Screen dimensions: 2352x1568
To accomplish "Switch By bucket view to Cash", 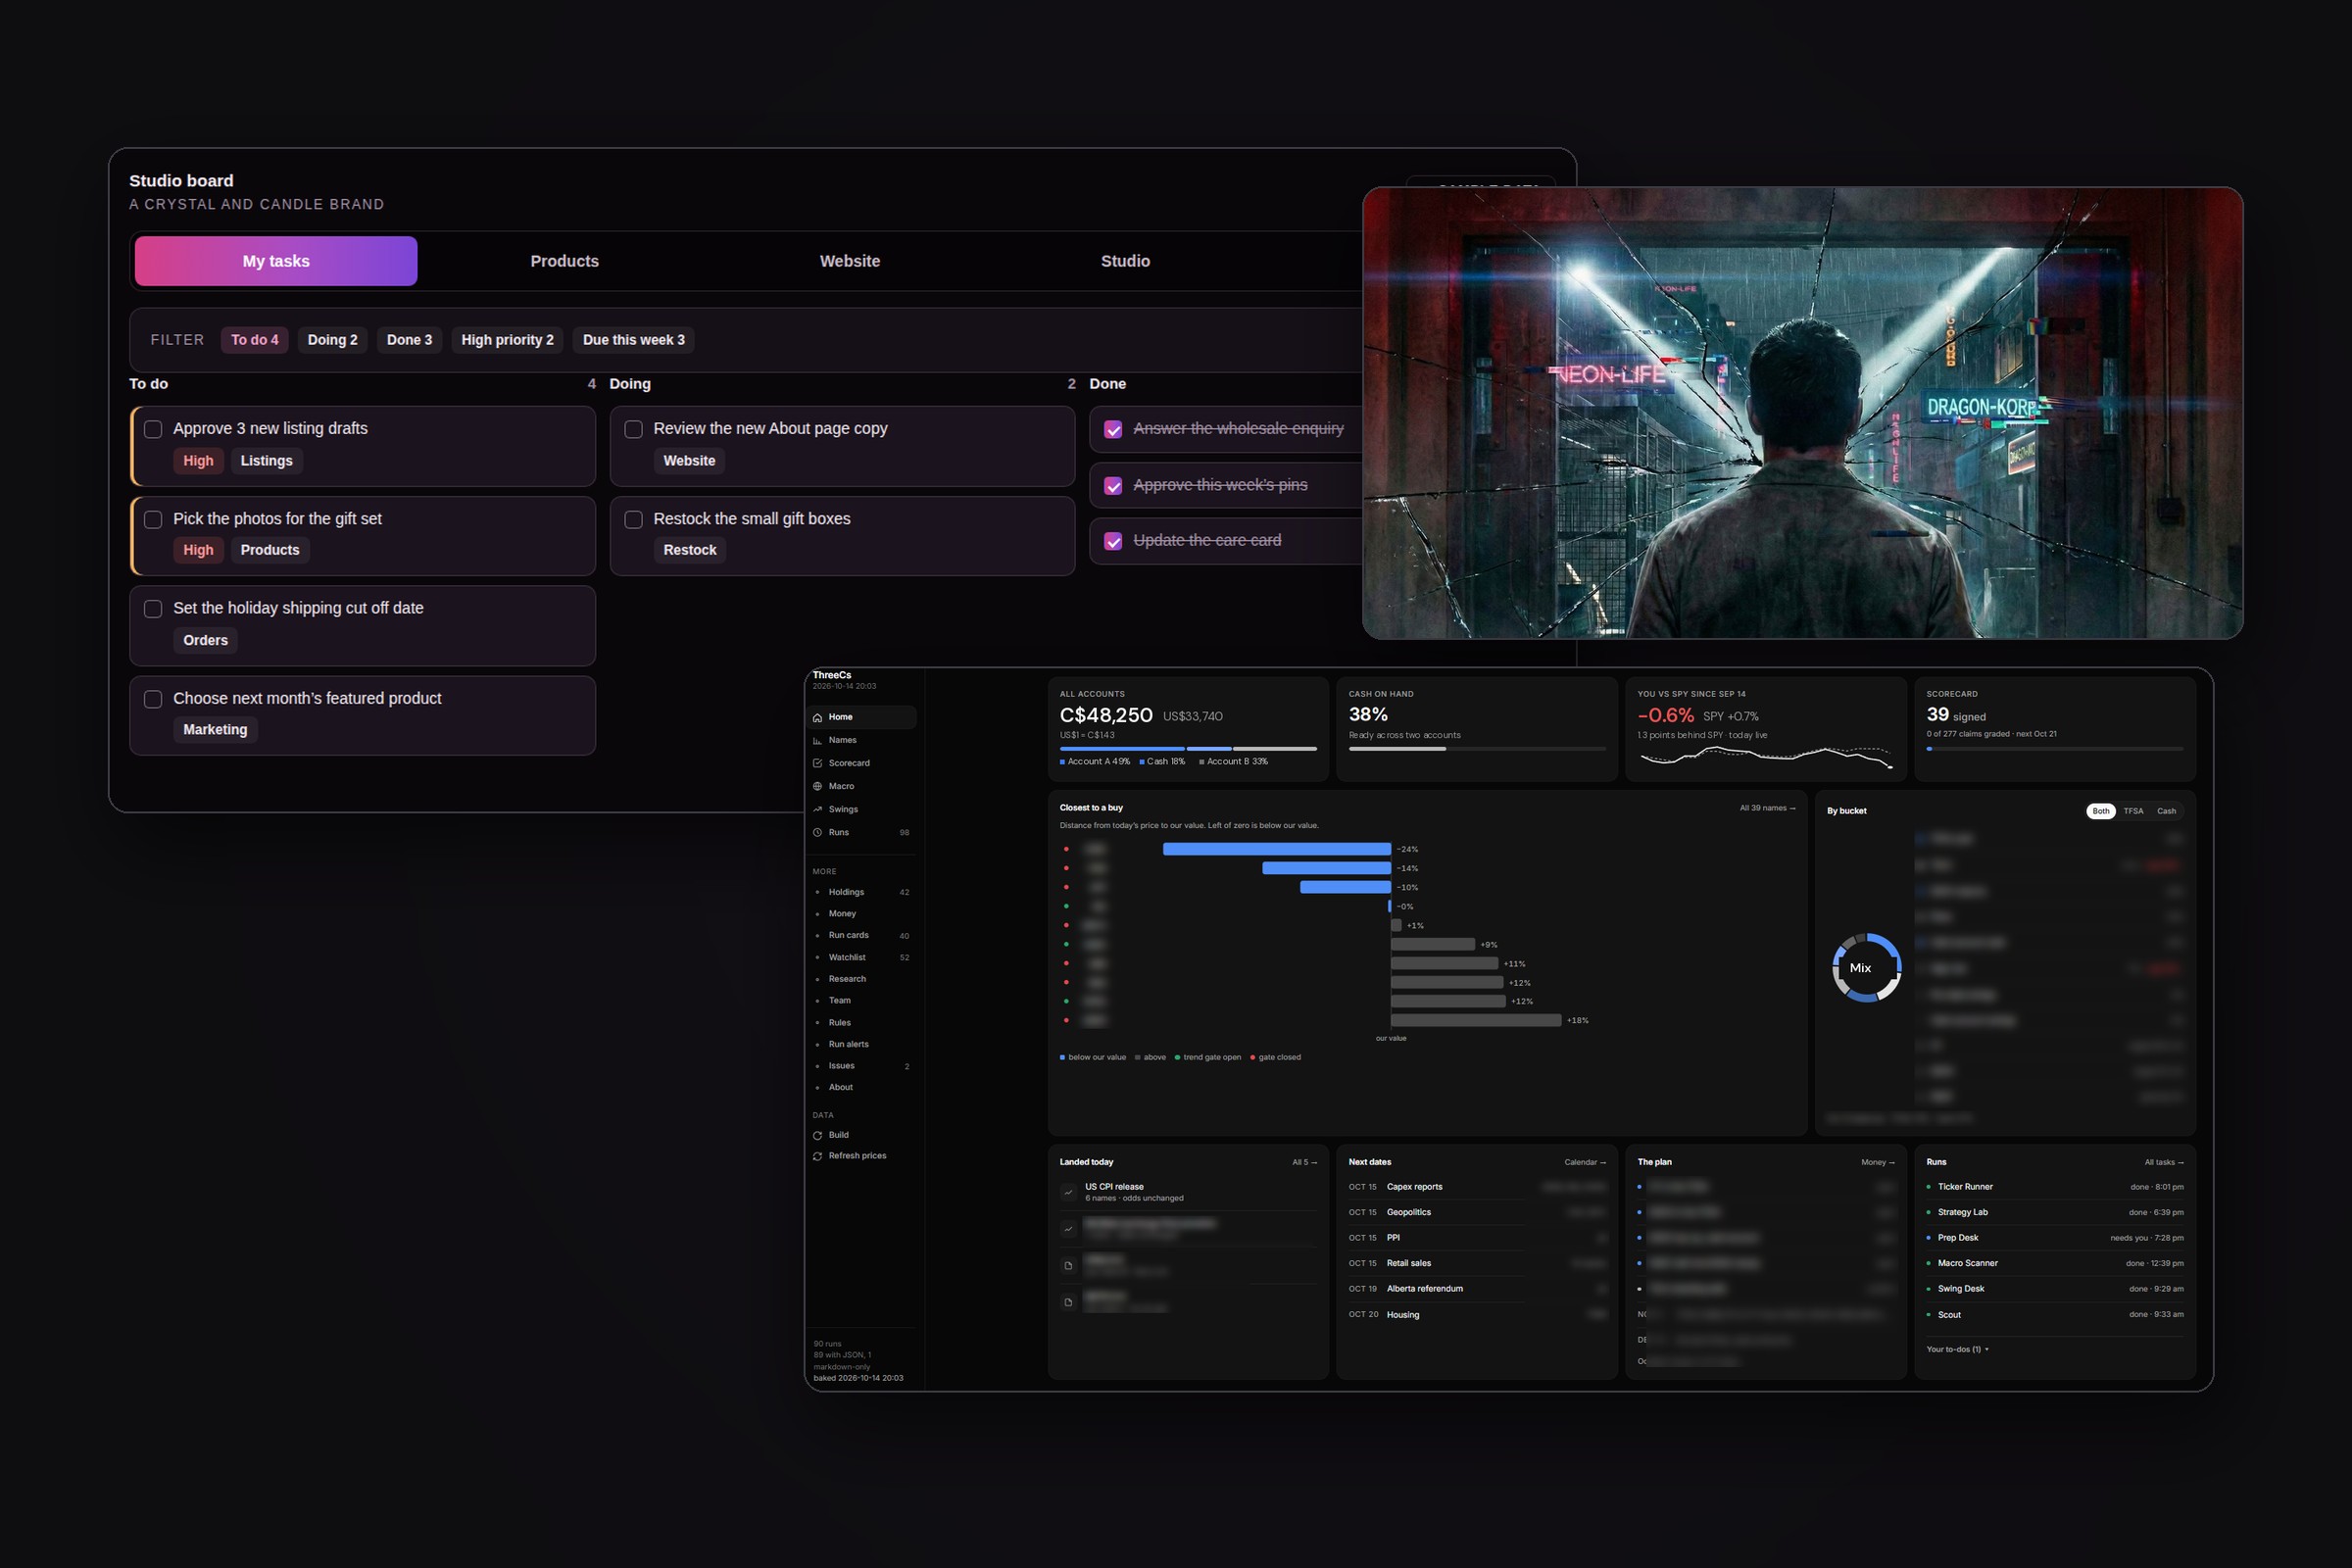I will (x=2166, y=811).
